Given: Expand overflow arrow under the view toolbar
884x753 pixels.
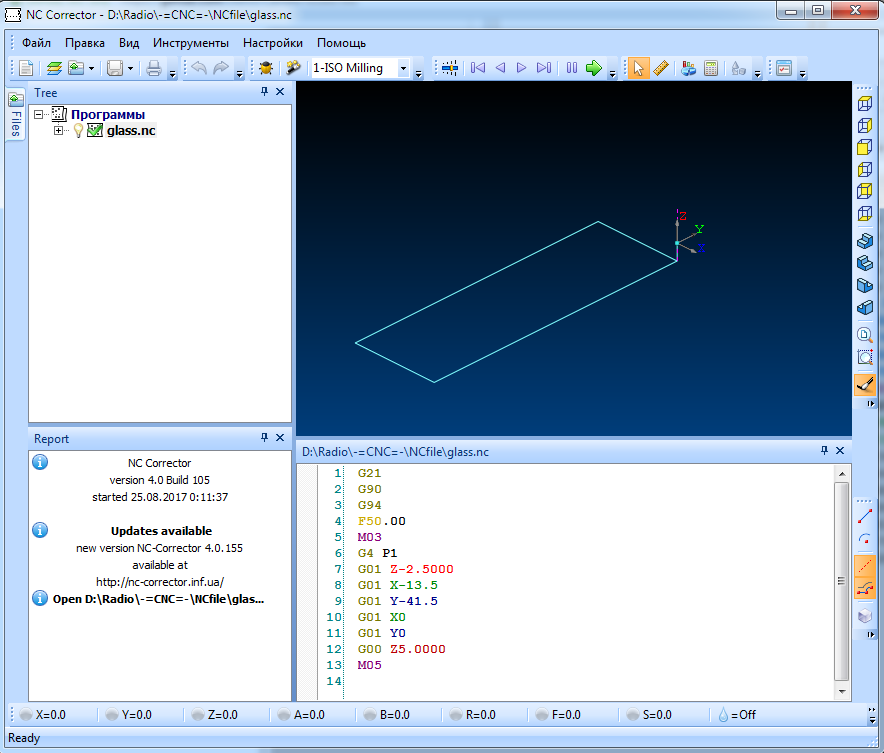Looking at the screenshot, I should (x=870, y=404).
